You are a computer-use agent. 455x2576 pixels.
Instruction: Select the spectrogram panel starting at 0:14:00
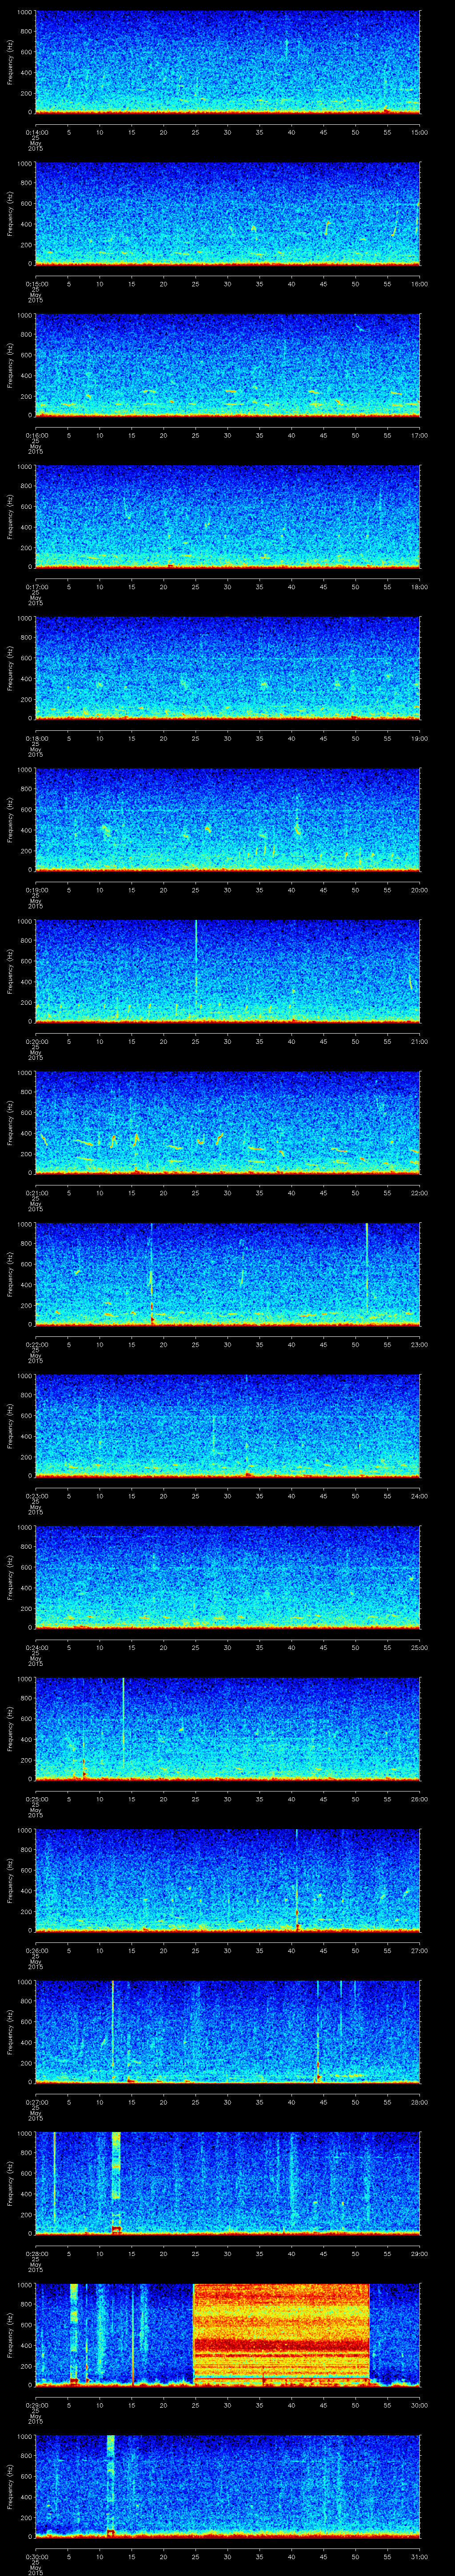(227, 62)
